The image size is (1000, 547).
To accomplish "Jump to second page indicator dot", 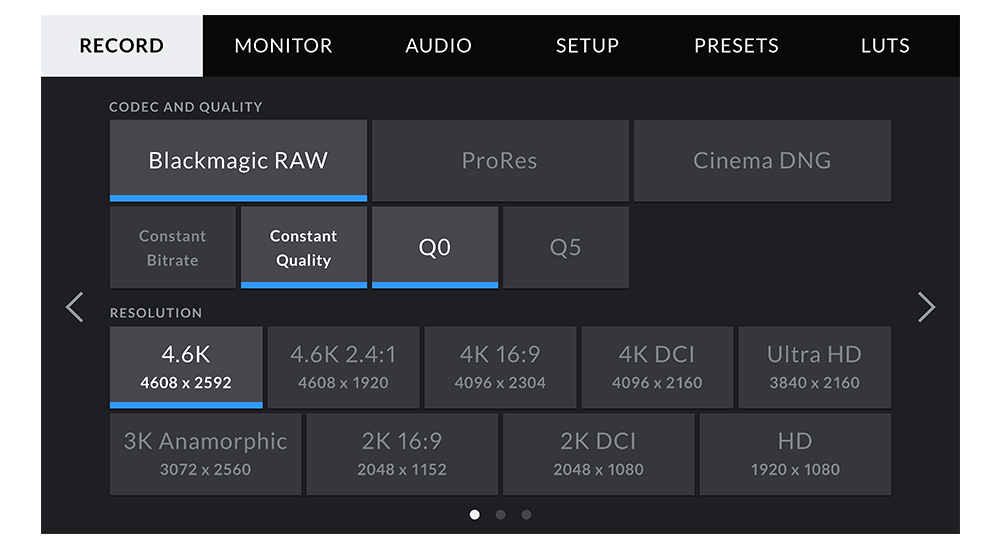I will [500, 515].
